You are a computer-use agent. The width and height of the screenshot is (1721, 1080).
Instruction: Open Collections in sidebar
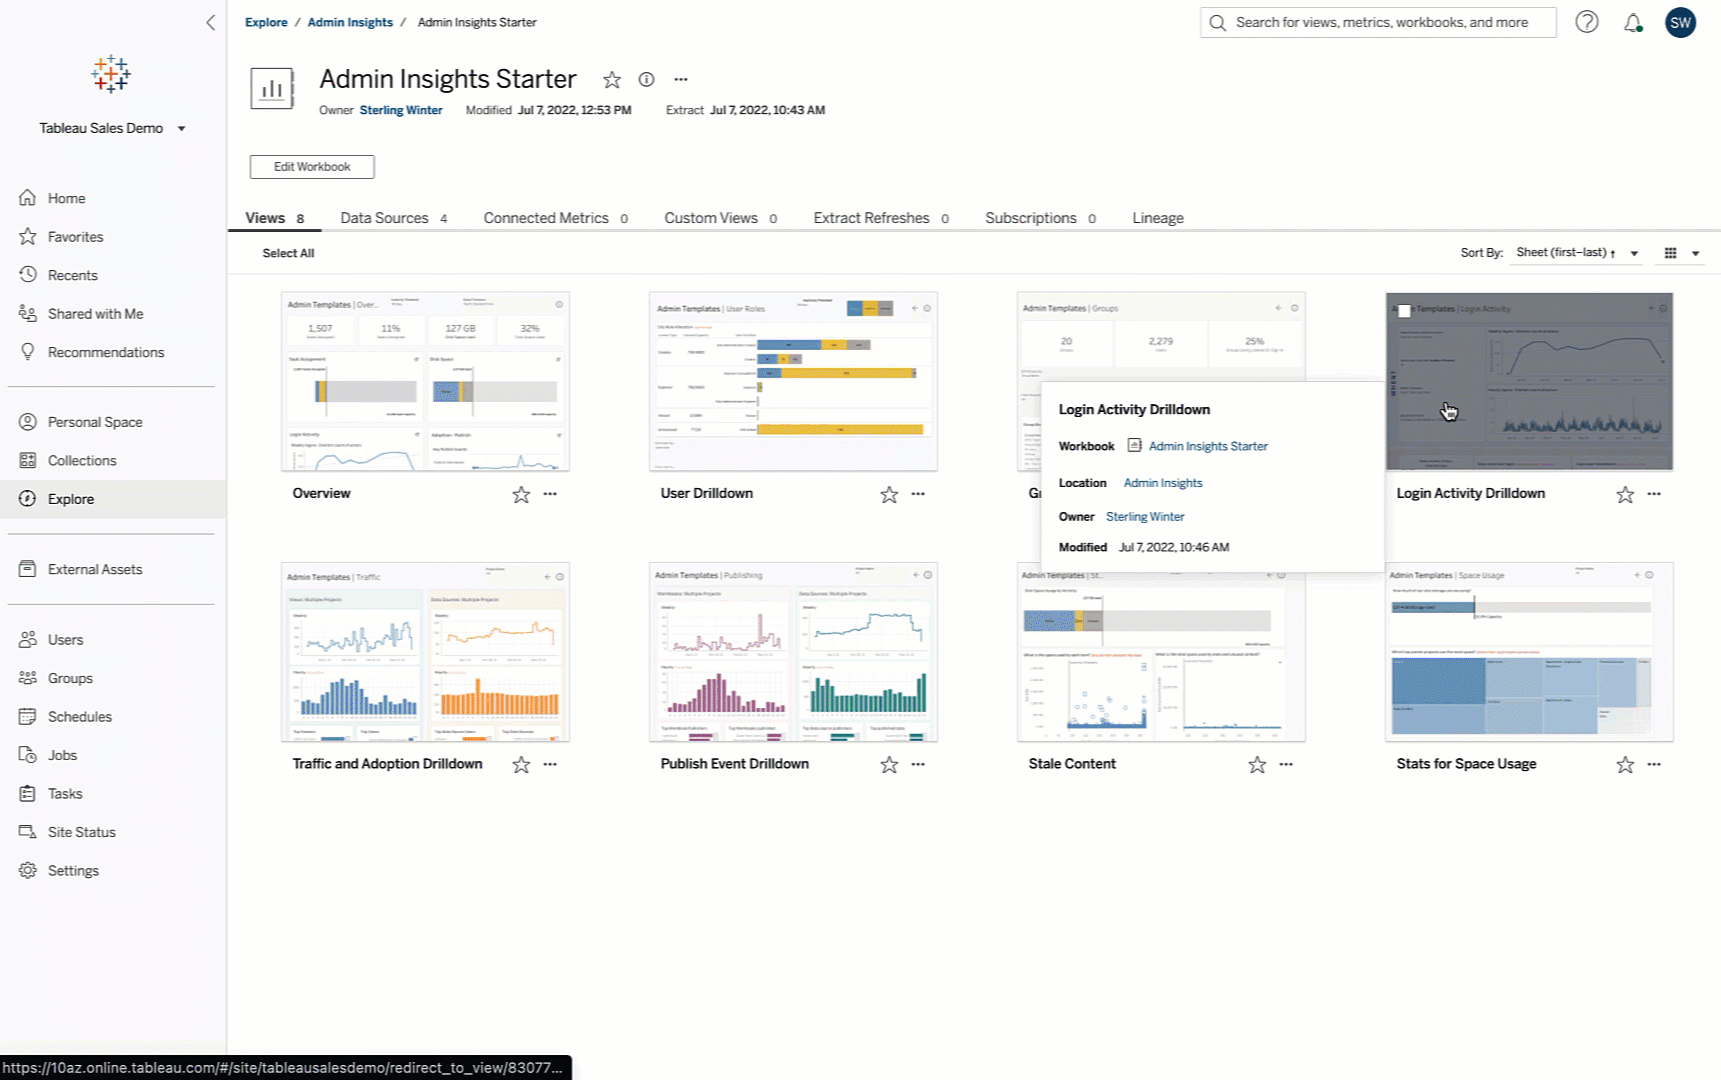tap(113, 461)
